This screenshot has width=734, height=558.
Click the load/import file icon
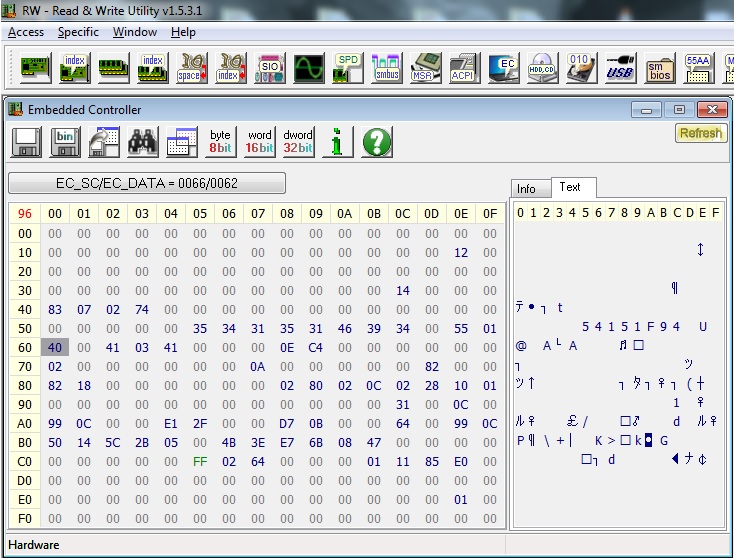click(x=104, y=142)
